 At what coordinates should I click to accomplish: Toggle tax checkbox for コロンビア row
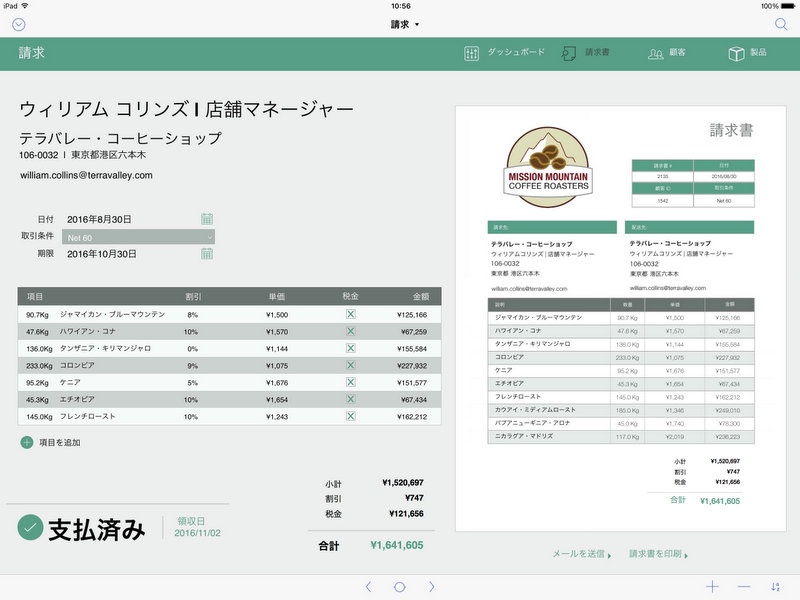[350, 365]
